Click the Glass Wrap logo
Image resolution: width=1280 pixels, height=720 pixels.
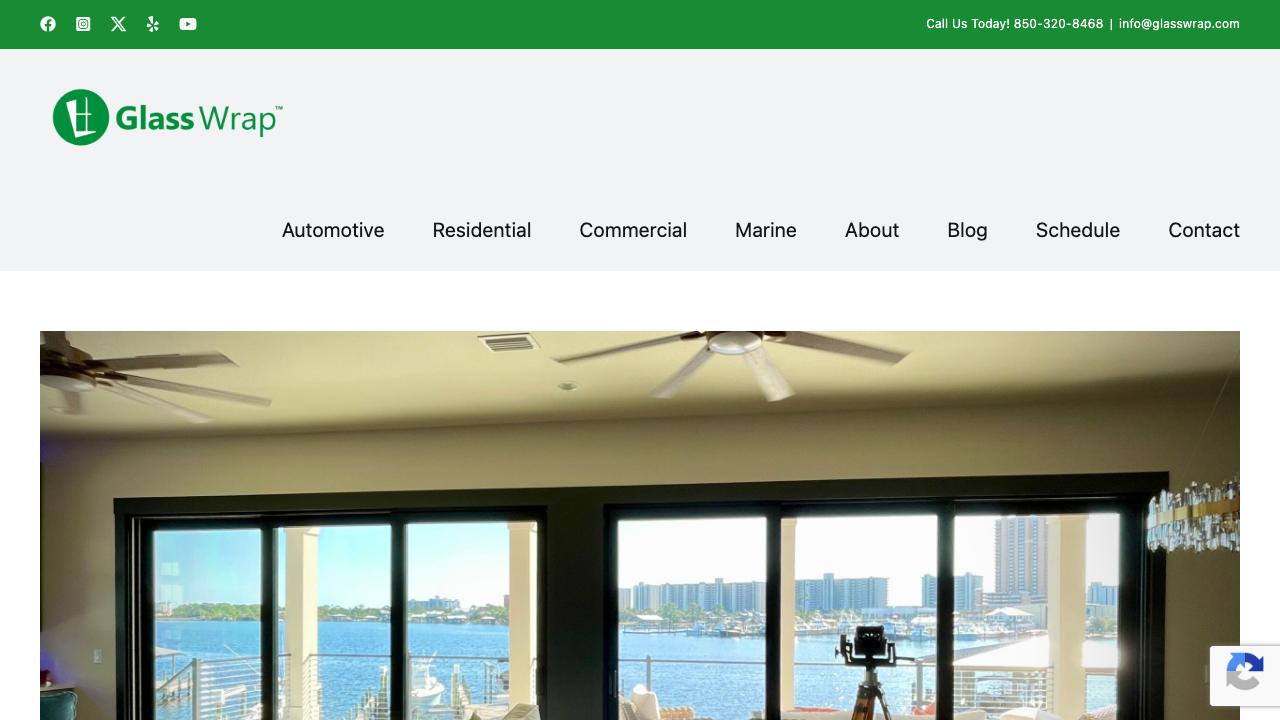pyautogui.click(x=167, y=117)
